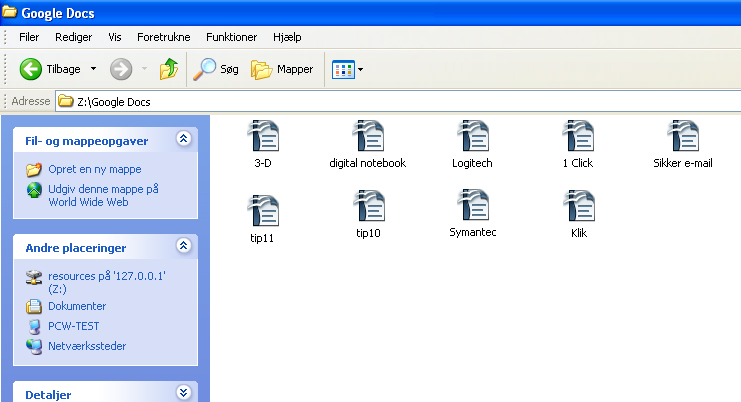Select the Sikker e-mail document icon
The width and height of the screenshot is (741, 402).
click(x=682, y=137)
